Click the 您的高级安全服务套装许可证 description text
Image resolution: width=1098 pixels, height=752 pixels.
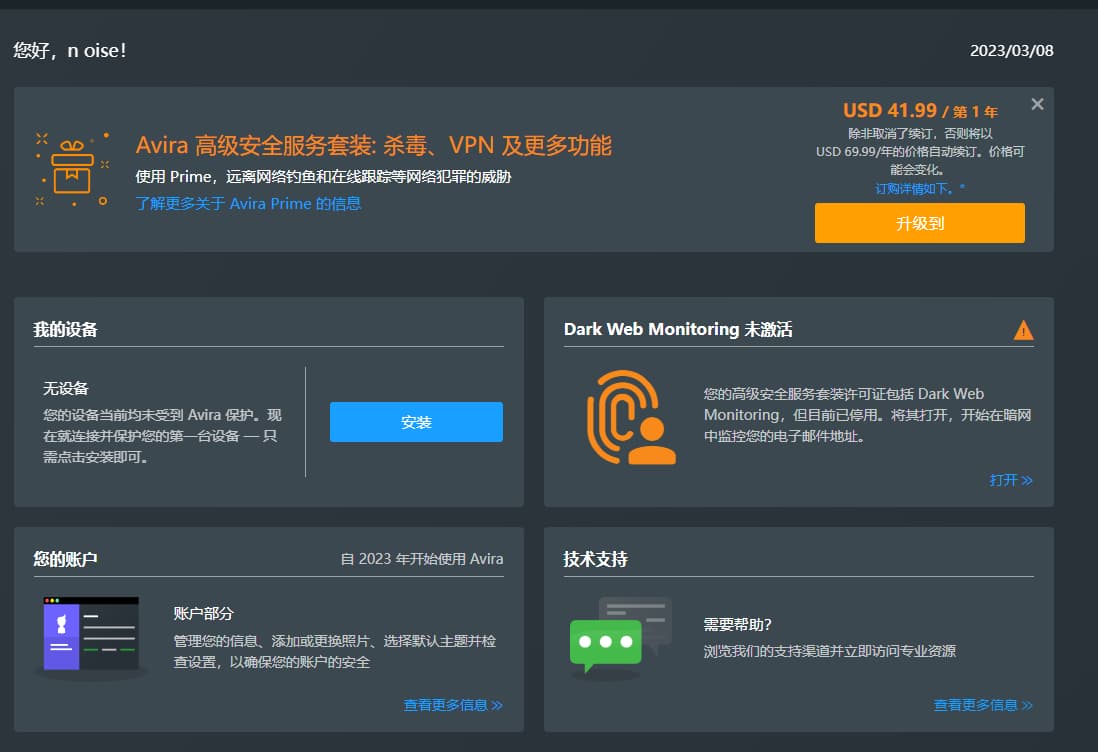(868, 415)
